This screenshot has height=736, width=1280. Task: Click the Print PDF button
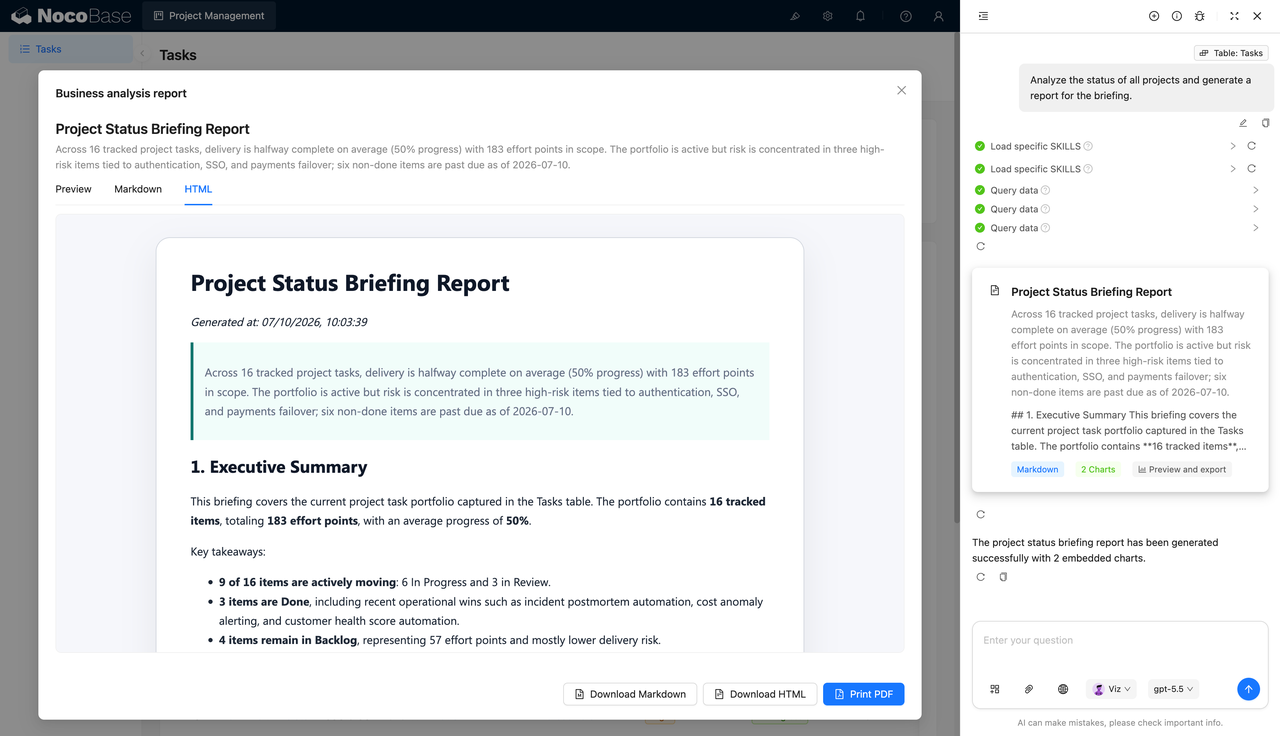[x=864, y=694]
